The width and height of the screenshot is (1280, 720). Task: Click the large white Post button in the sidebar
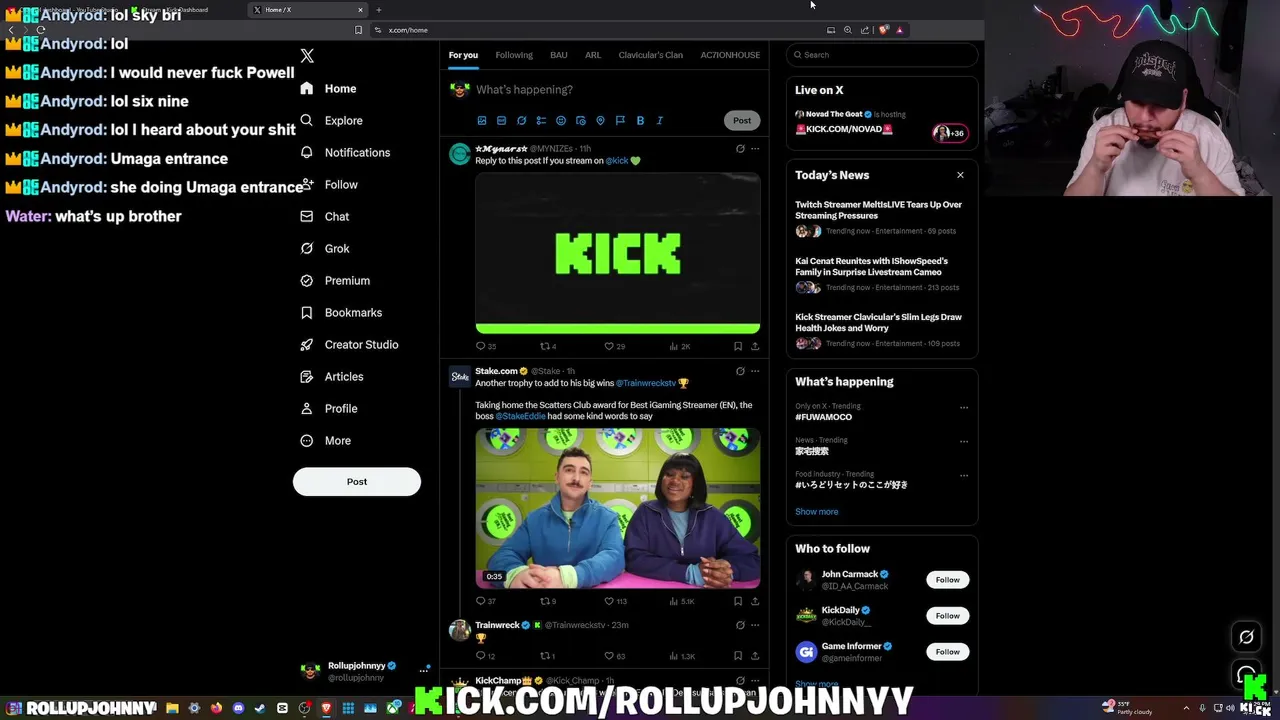(x=357, y=482)
